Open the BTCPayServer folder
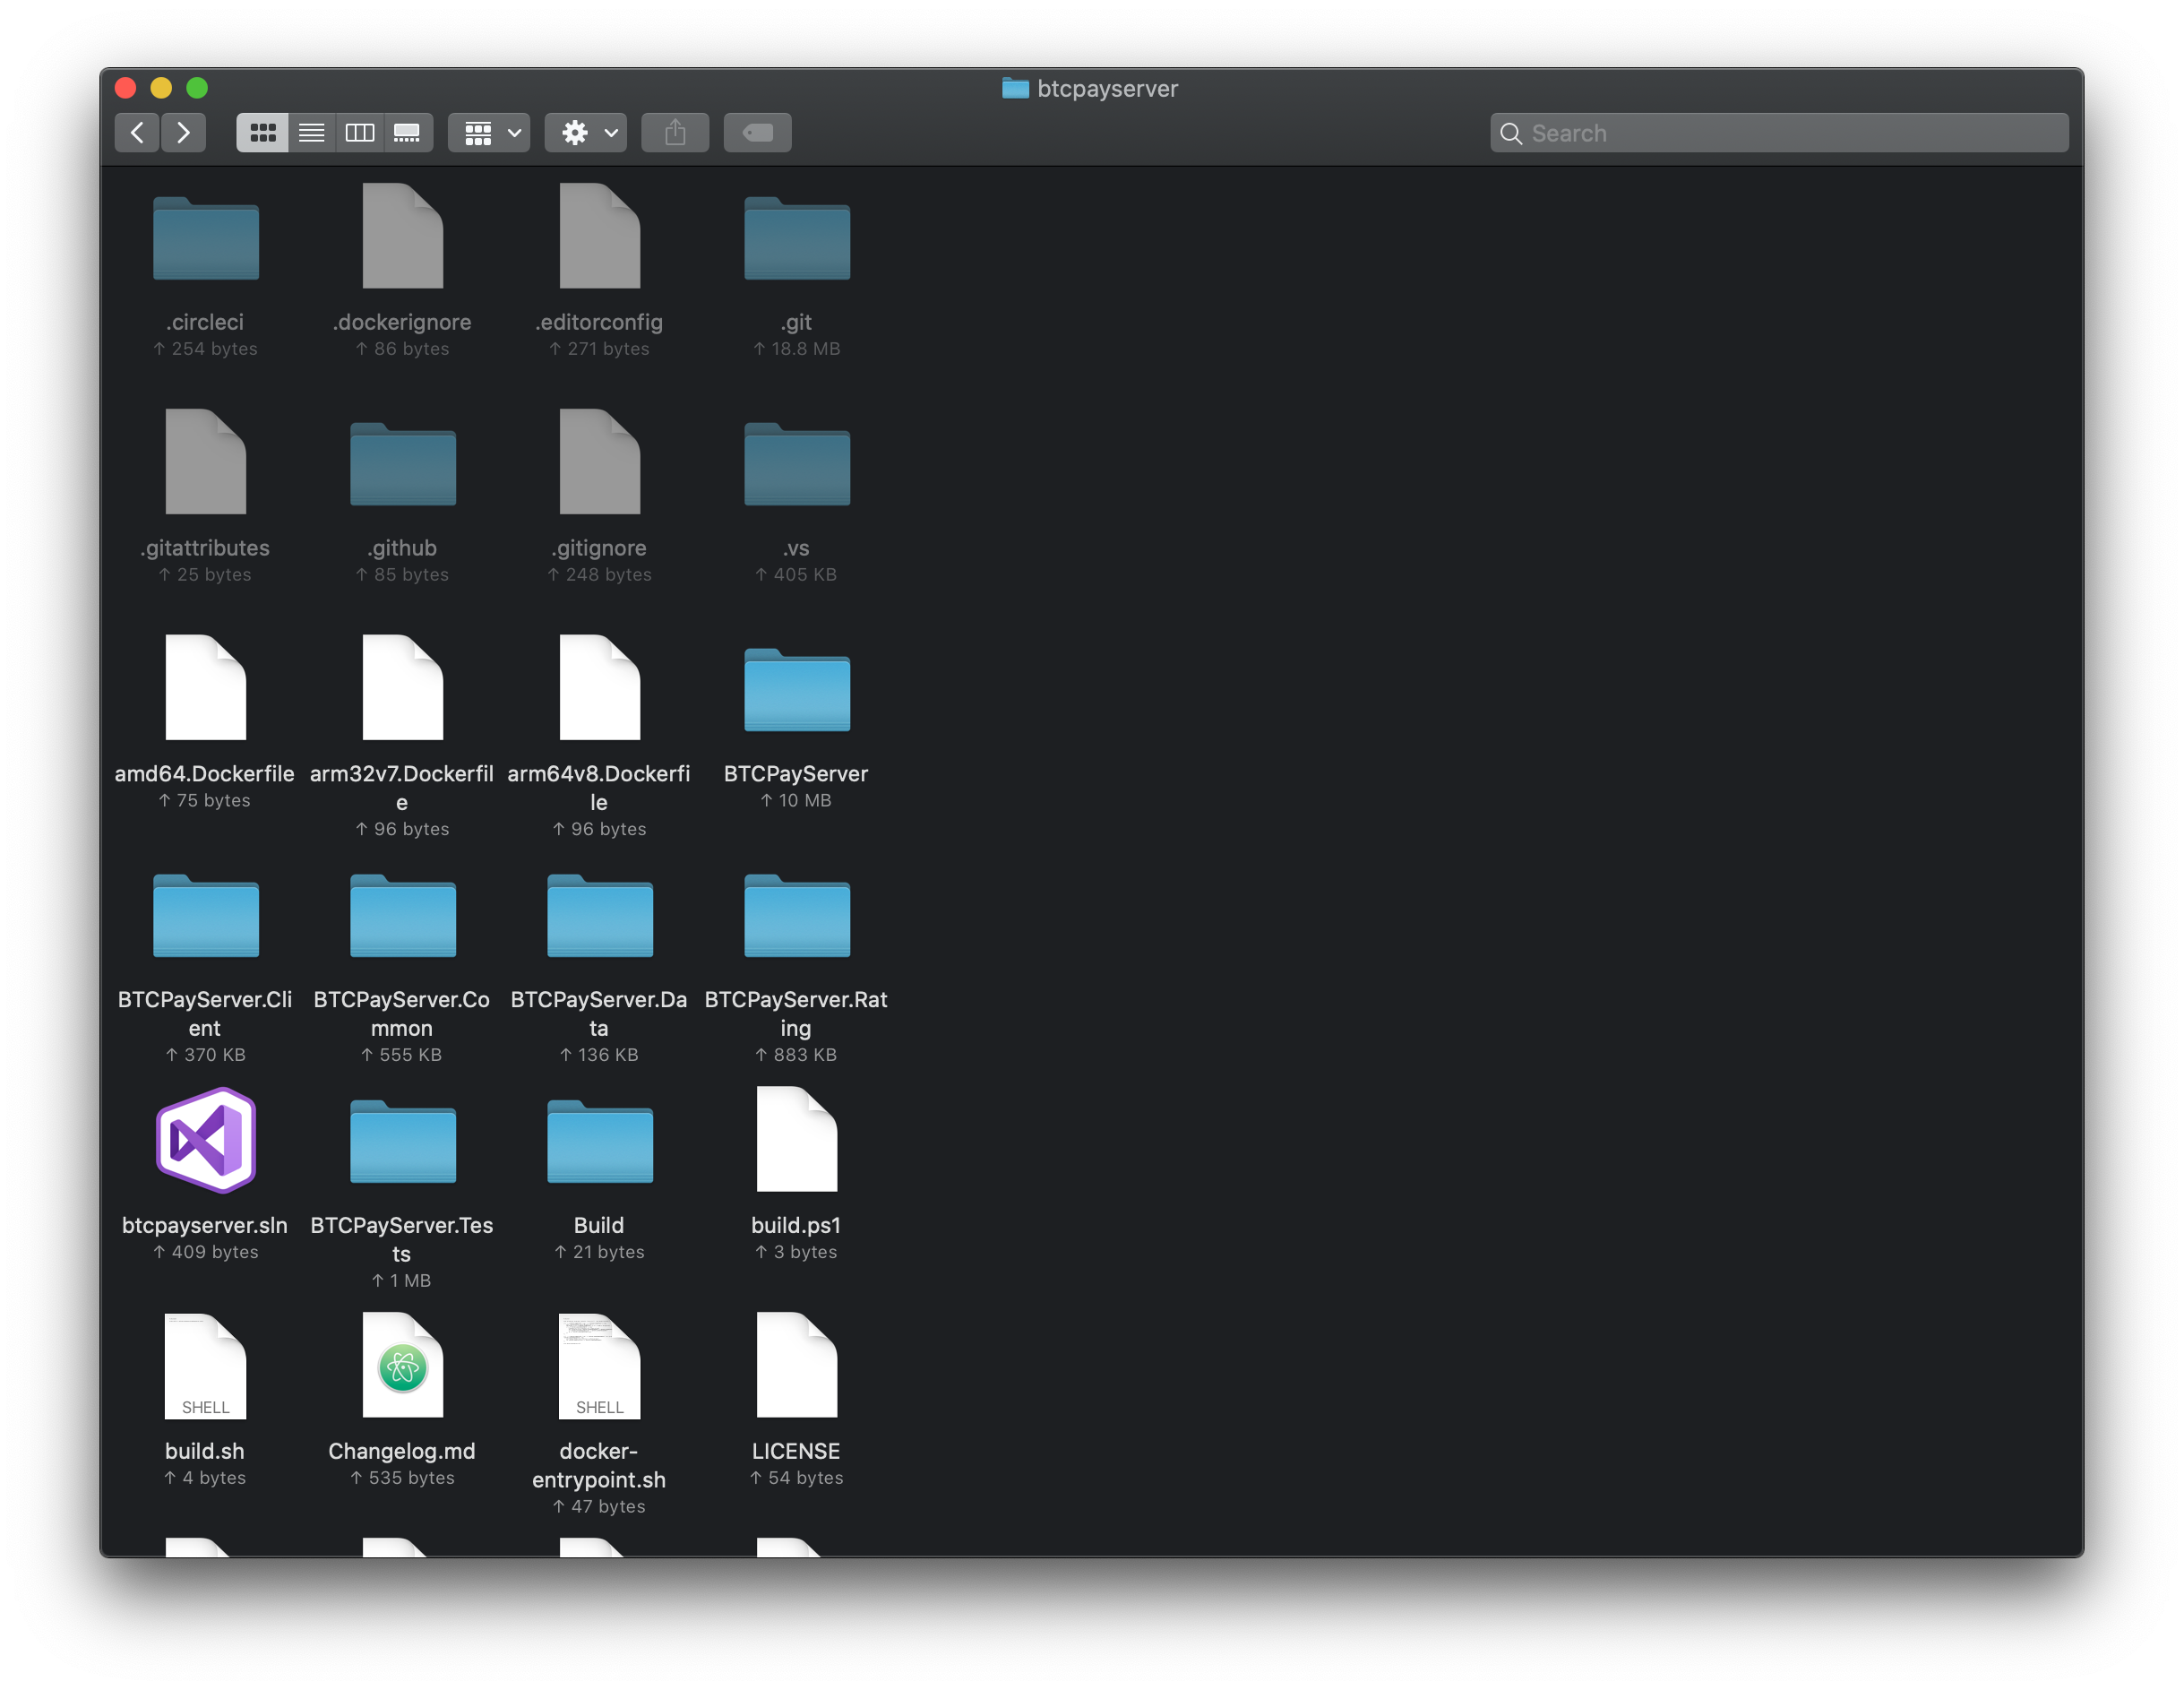2184x1690 pixels. pyautogui.click(x=796, y=691)
